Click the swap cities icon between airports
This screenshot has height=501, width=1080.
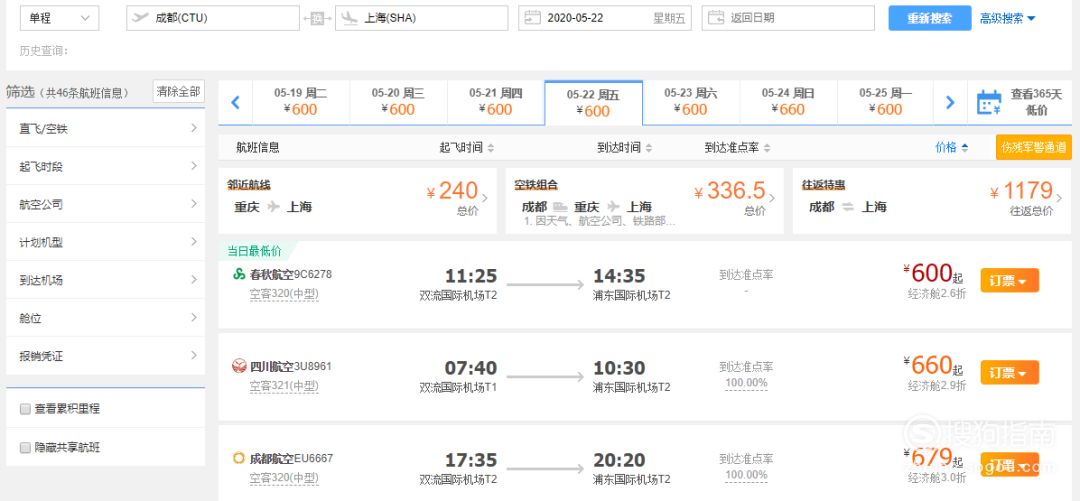pyautogui.click(x=317, y=18)
